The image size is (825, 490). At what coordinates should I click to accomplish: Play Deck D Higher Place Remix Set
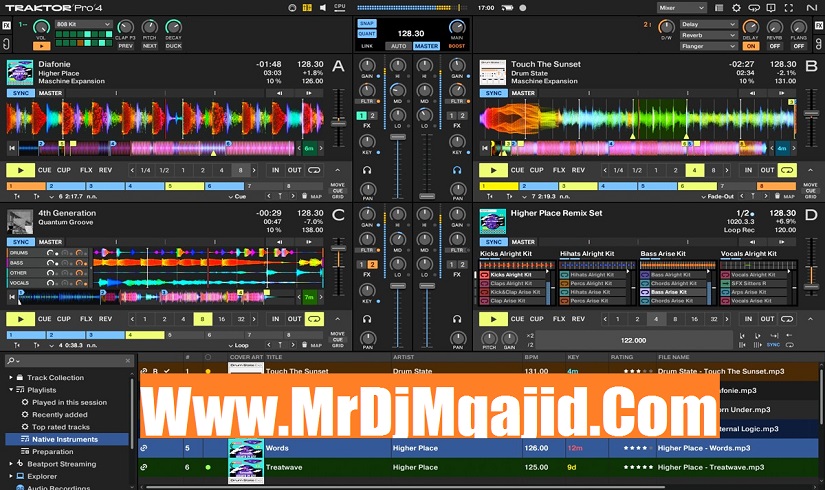[493, 319]
